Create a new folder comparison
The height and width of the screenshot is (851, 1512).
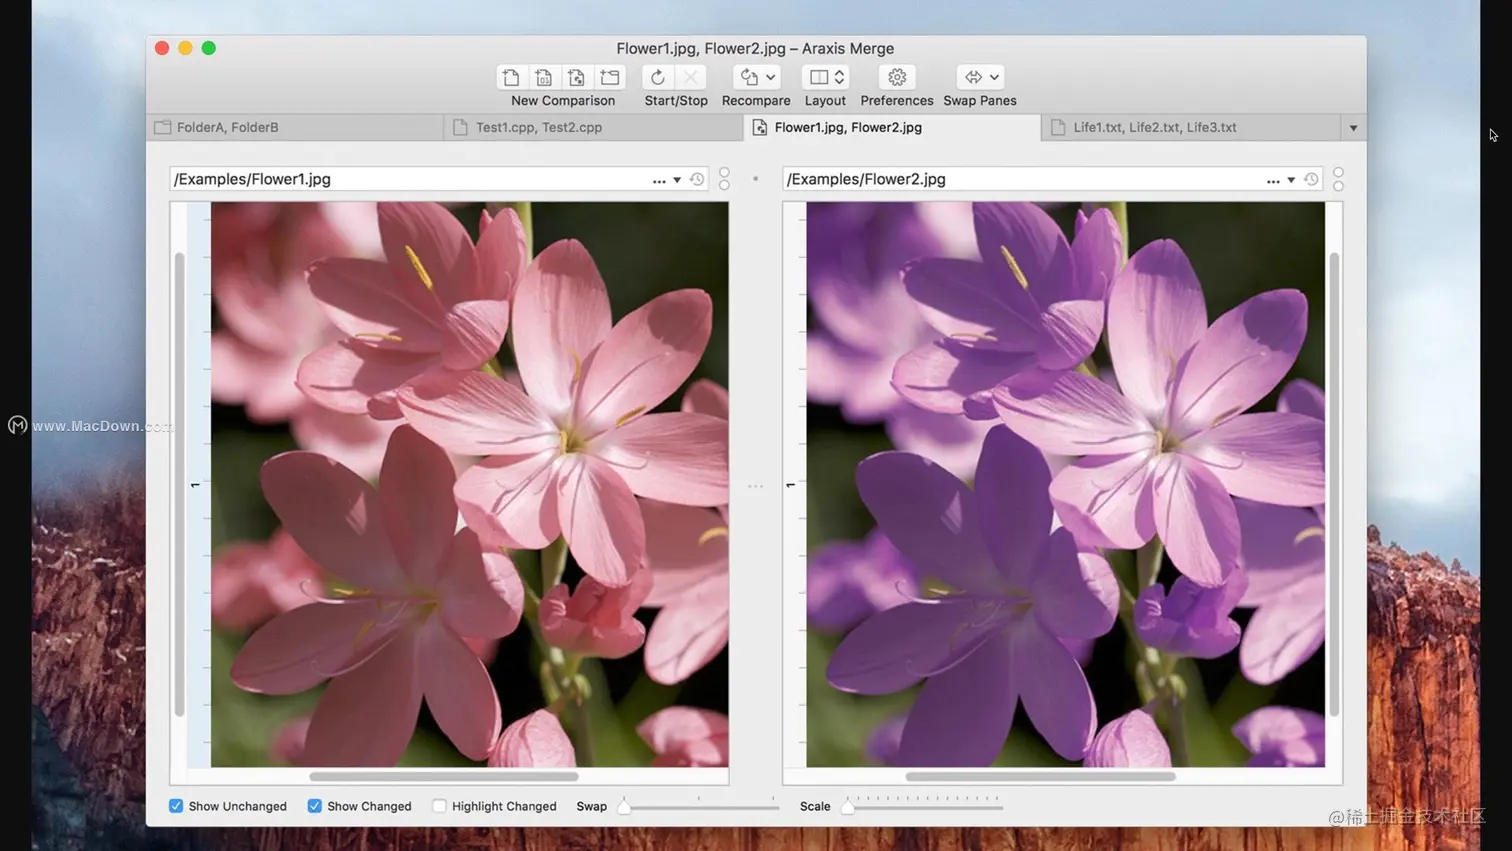click(x=610, y=77)
